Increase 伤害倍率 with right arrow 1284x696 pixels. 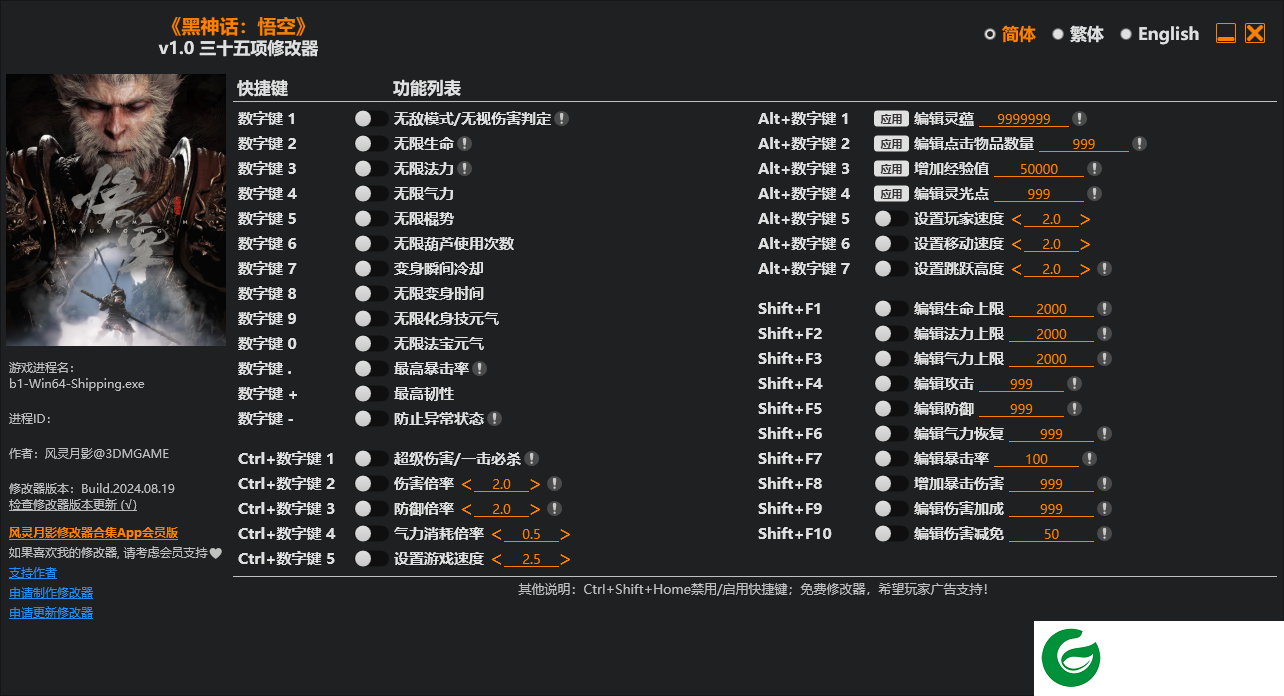coord(535,484)
